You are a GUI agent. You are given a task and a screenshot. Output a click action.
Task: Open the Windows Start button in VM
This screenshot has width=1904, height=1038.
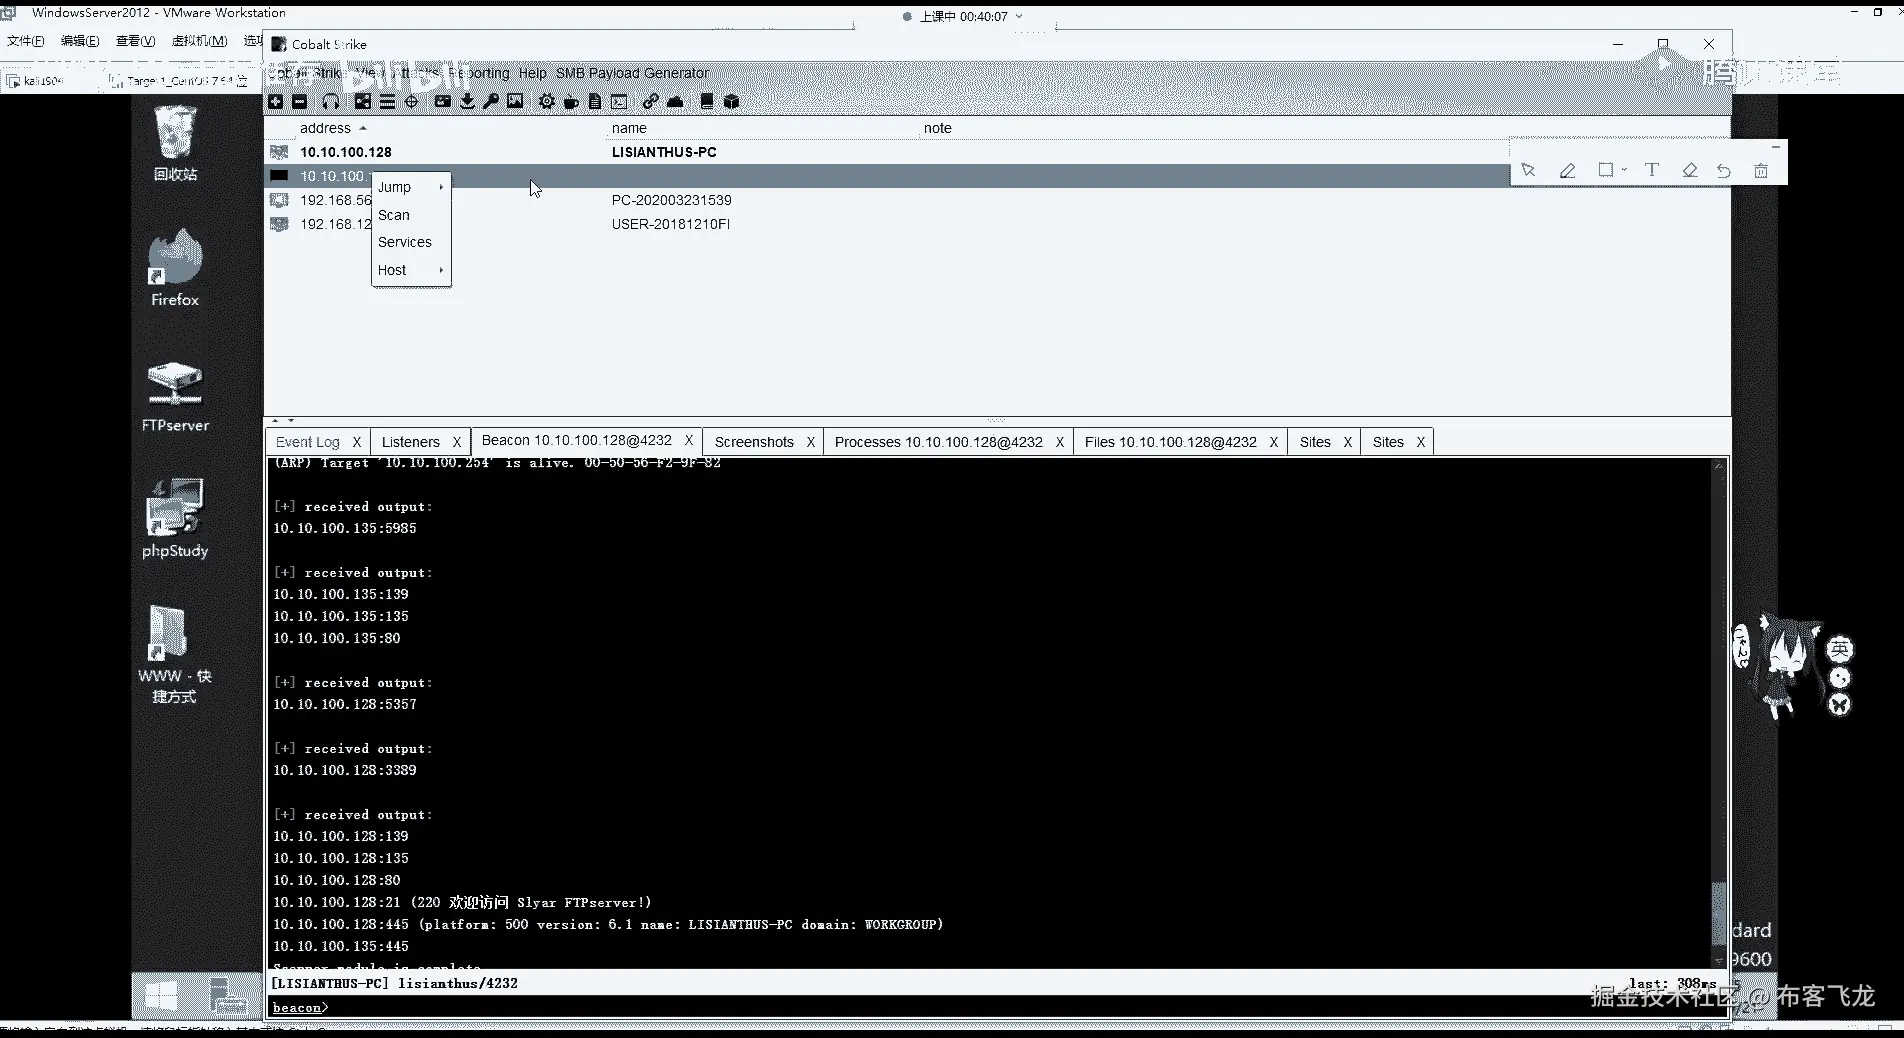pos(161,996)
